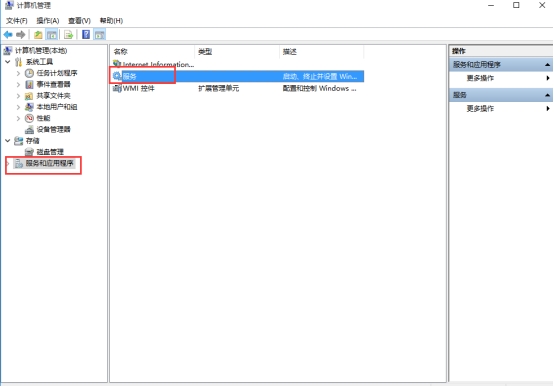Image resolution: width=554 pixels, height=387 pixels.
Task: Sort by the 名称 column header
Action: (152, 52)
